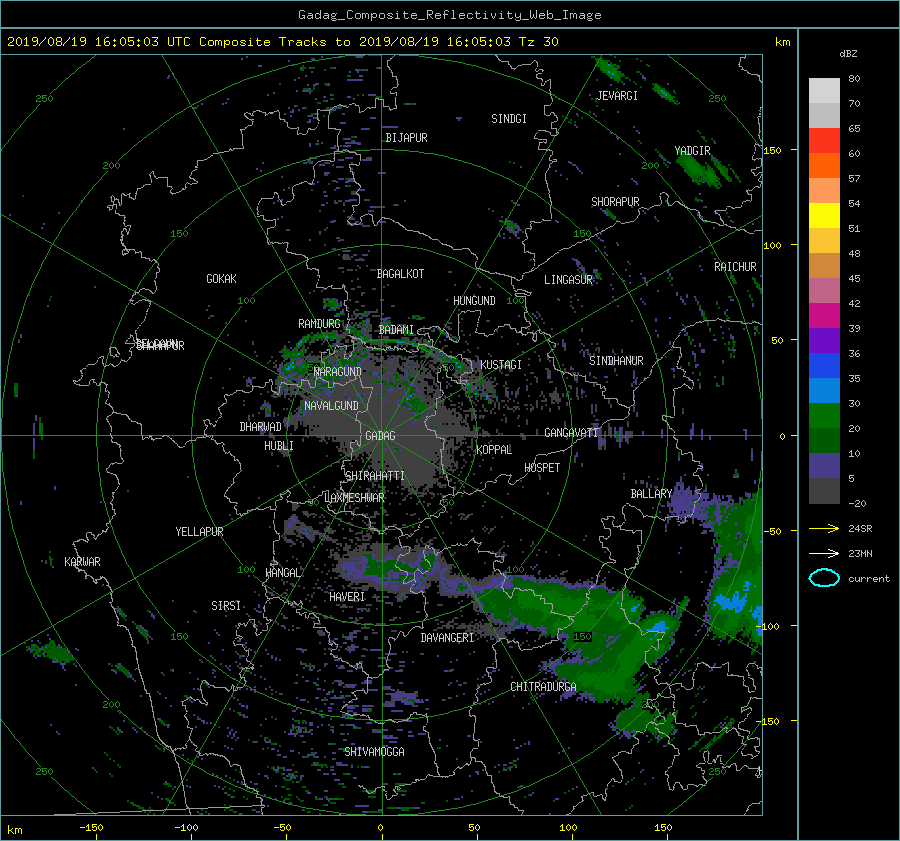Click the SHIVAMOGGA city label

[x=374, y=752]
